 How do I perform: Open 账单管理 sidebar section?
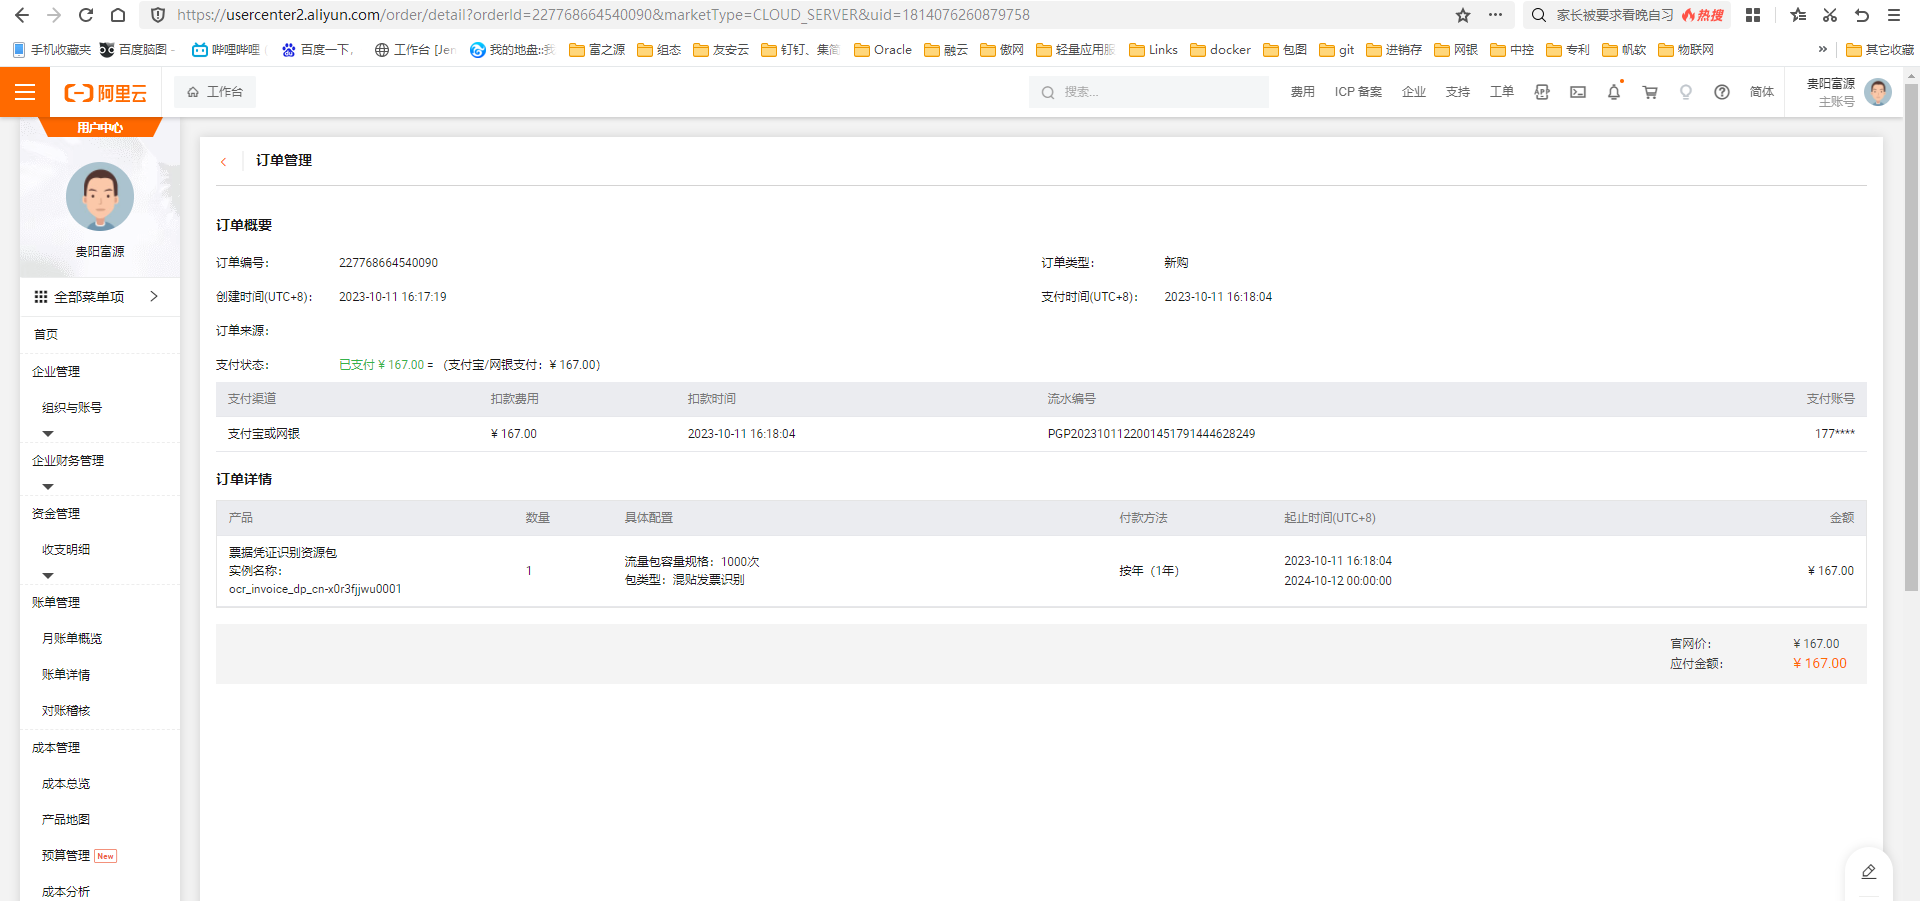coord(56,602)
